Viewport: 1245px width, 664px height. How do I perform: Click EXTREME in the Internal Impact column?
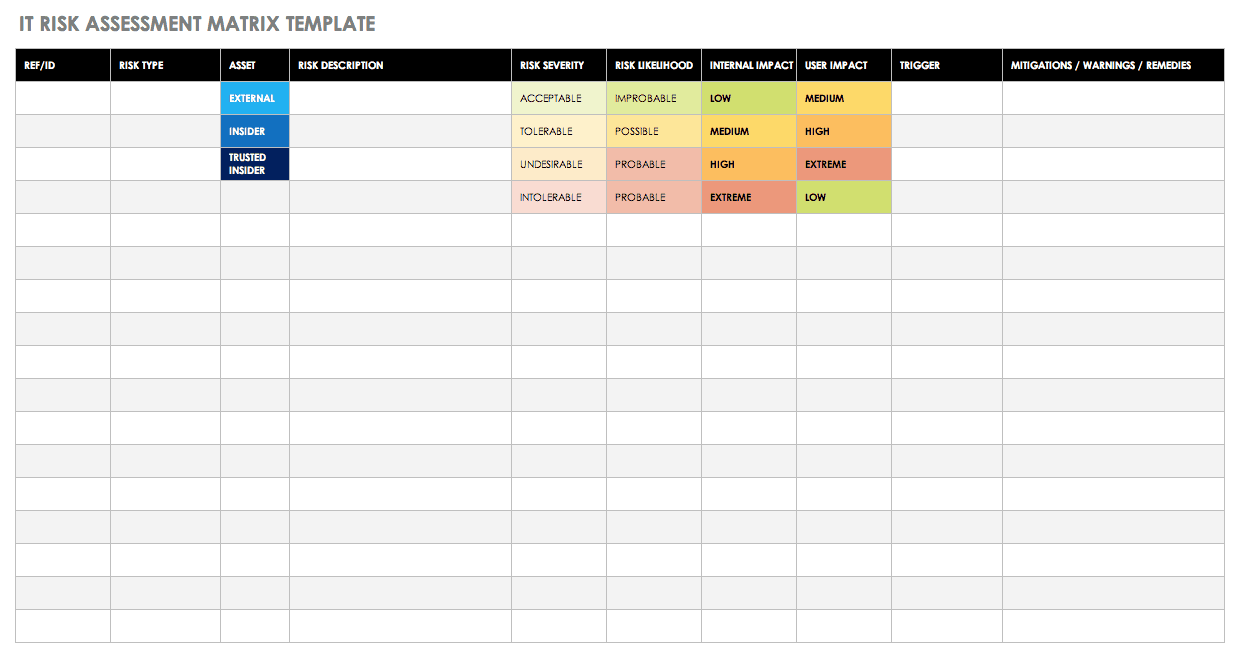748,197
